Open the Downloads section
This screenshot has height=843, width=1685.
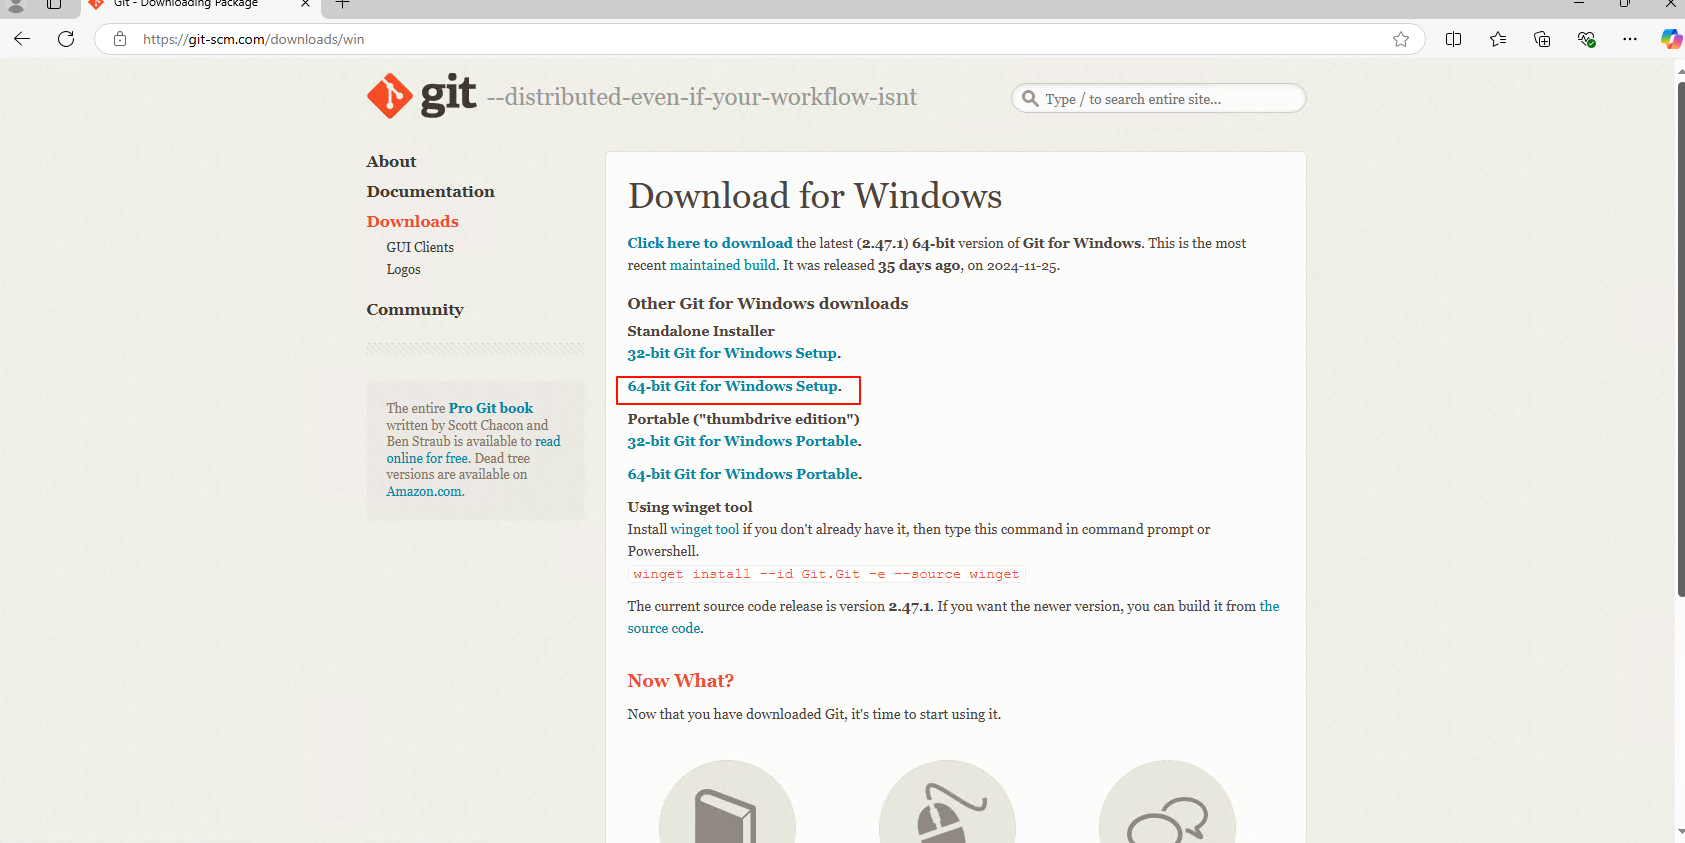(x=412, y=221)
